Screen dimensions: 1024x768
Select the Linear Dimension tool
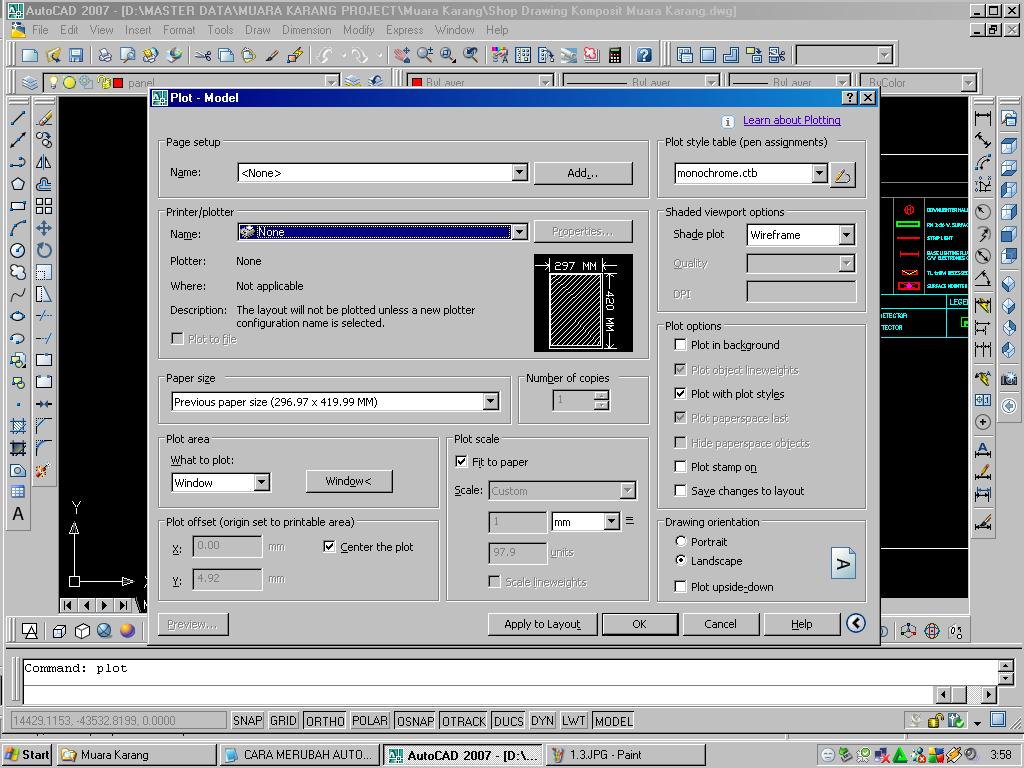tap(983, 118)
